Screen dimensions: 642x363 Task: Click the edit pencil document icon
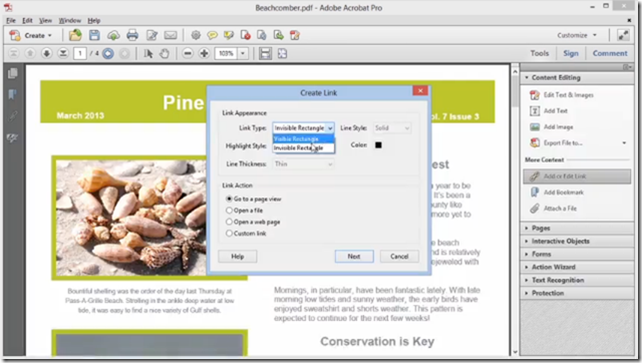[152, 36]
